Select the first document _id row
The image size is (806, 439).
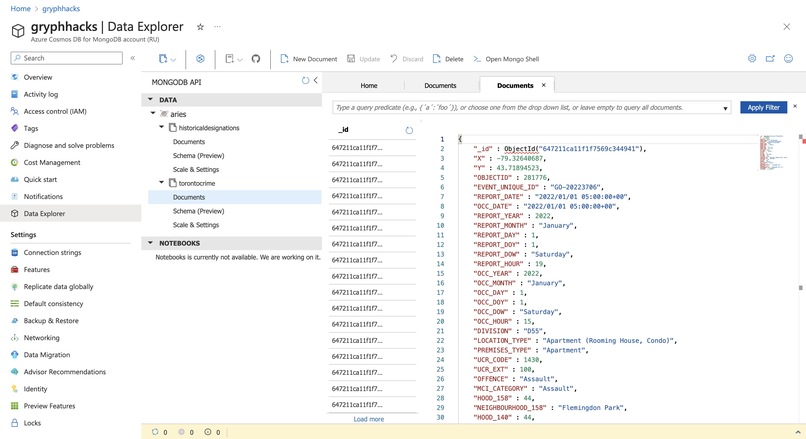pos(372,148)
